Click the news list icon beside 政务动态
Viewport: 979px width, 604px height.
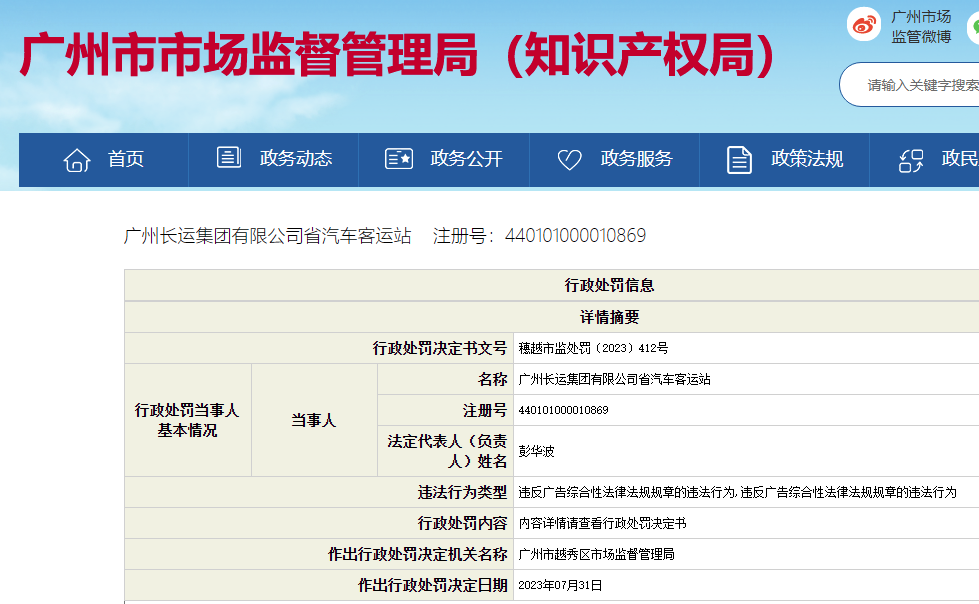coord(229,158)
